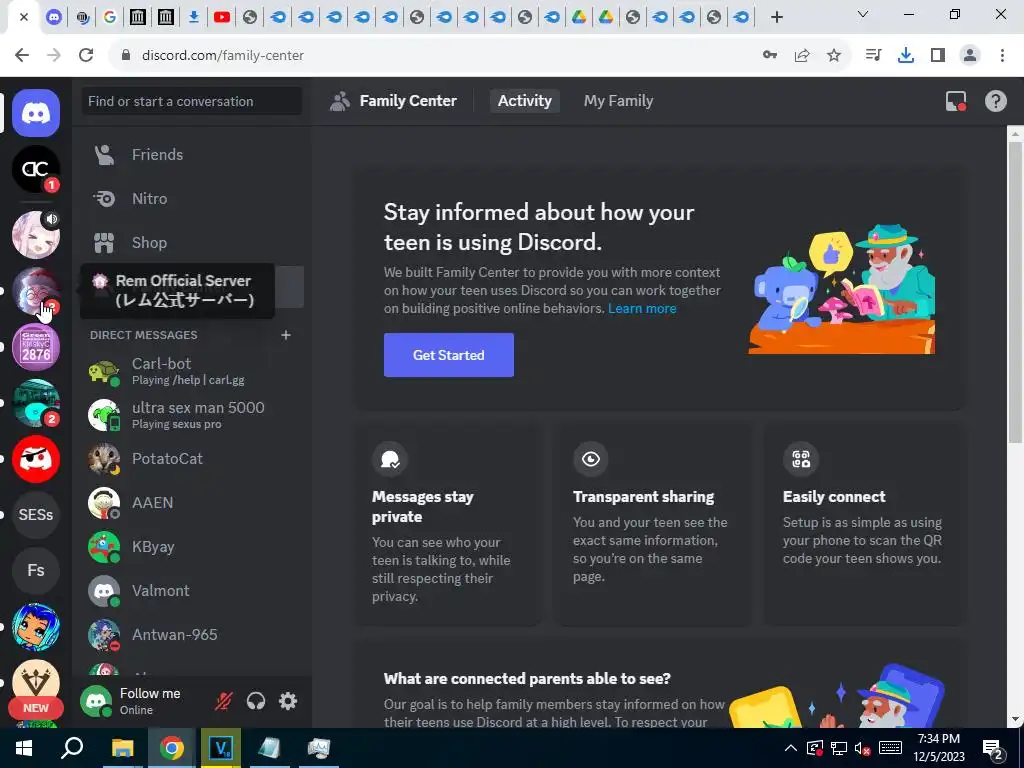The height and width of the screenshot is (768, 1024).
Task: Click the Transparent sharing eye icon
Action: [591, 459]
